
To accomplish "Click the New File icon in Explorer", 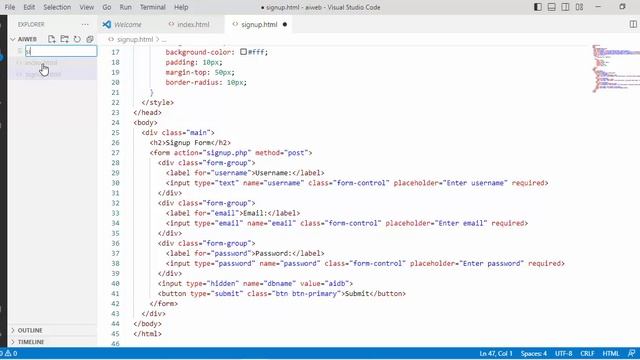I will pos(51,39).
